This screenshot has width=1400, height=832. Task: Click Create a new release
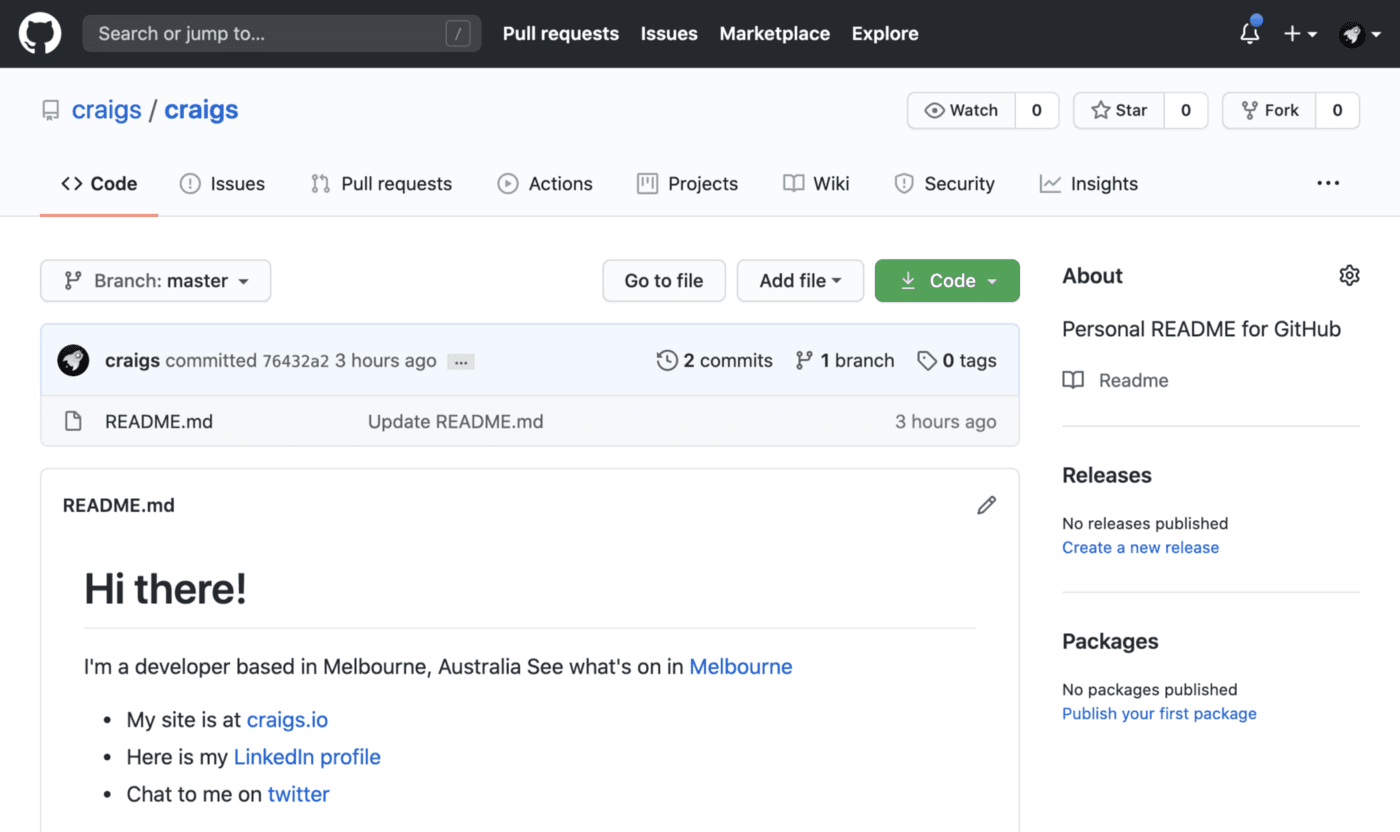point(1141,548)
